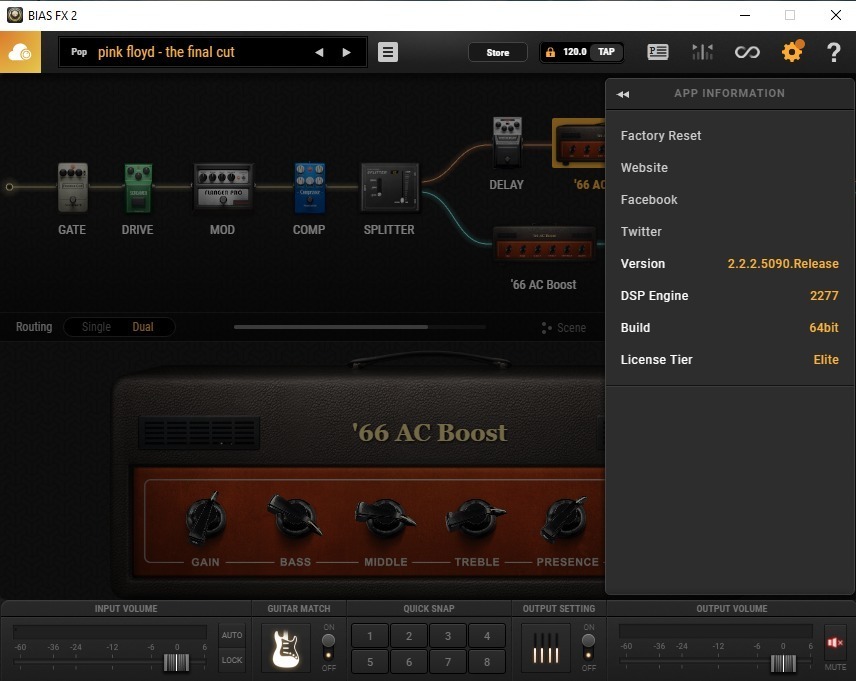The height and width of the screenshot is (681, 856).
Task: Switch routing to Dual
Action: tap(142, 327)
